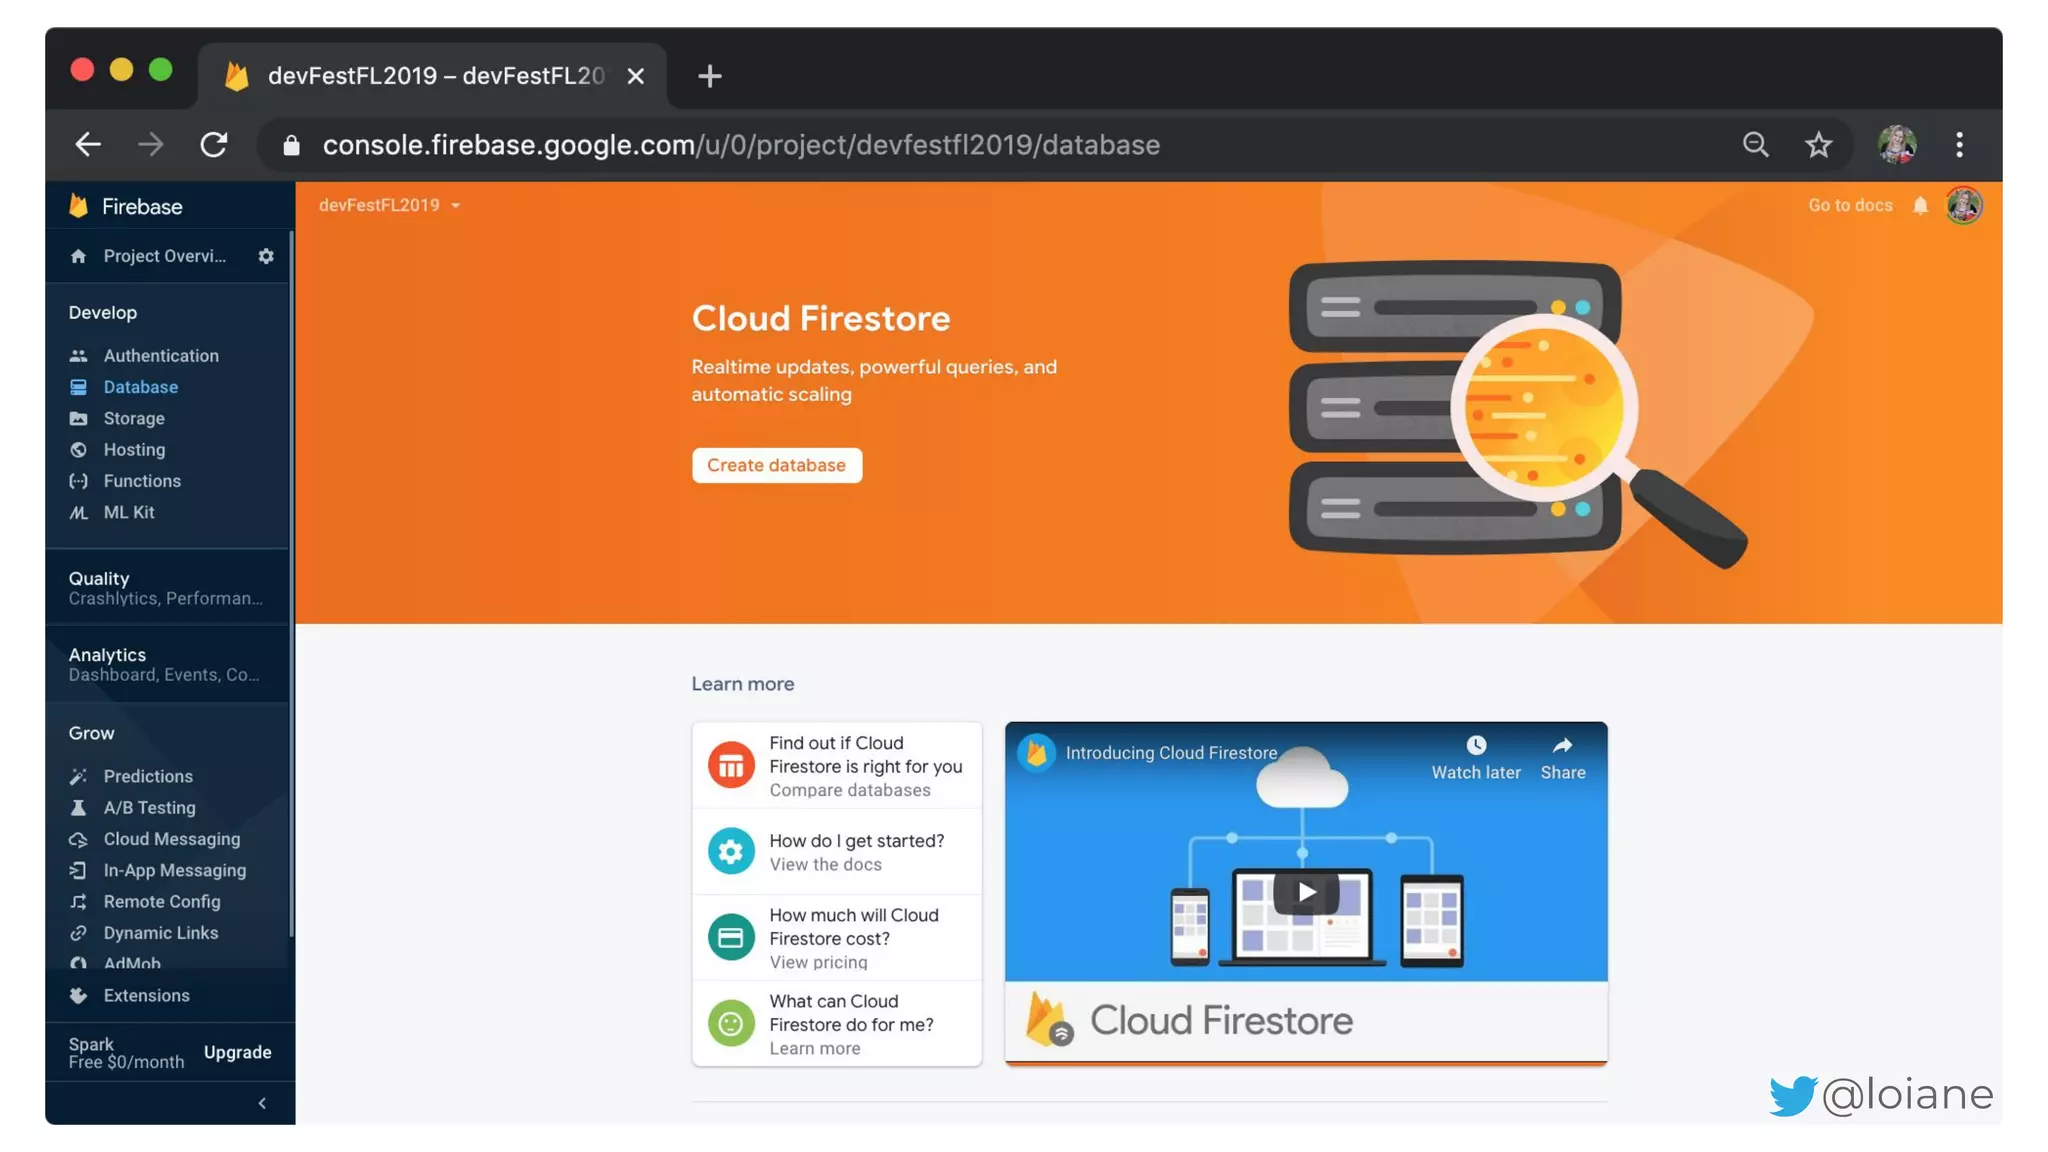
Task: Expand the devFestFL2019 project dropdown
Action: point(390,205)
